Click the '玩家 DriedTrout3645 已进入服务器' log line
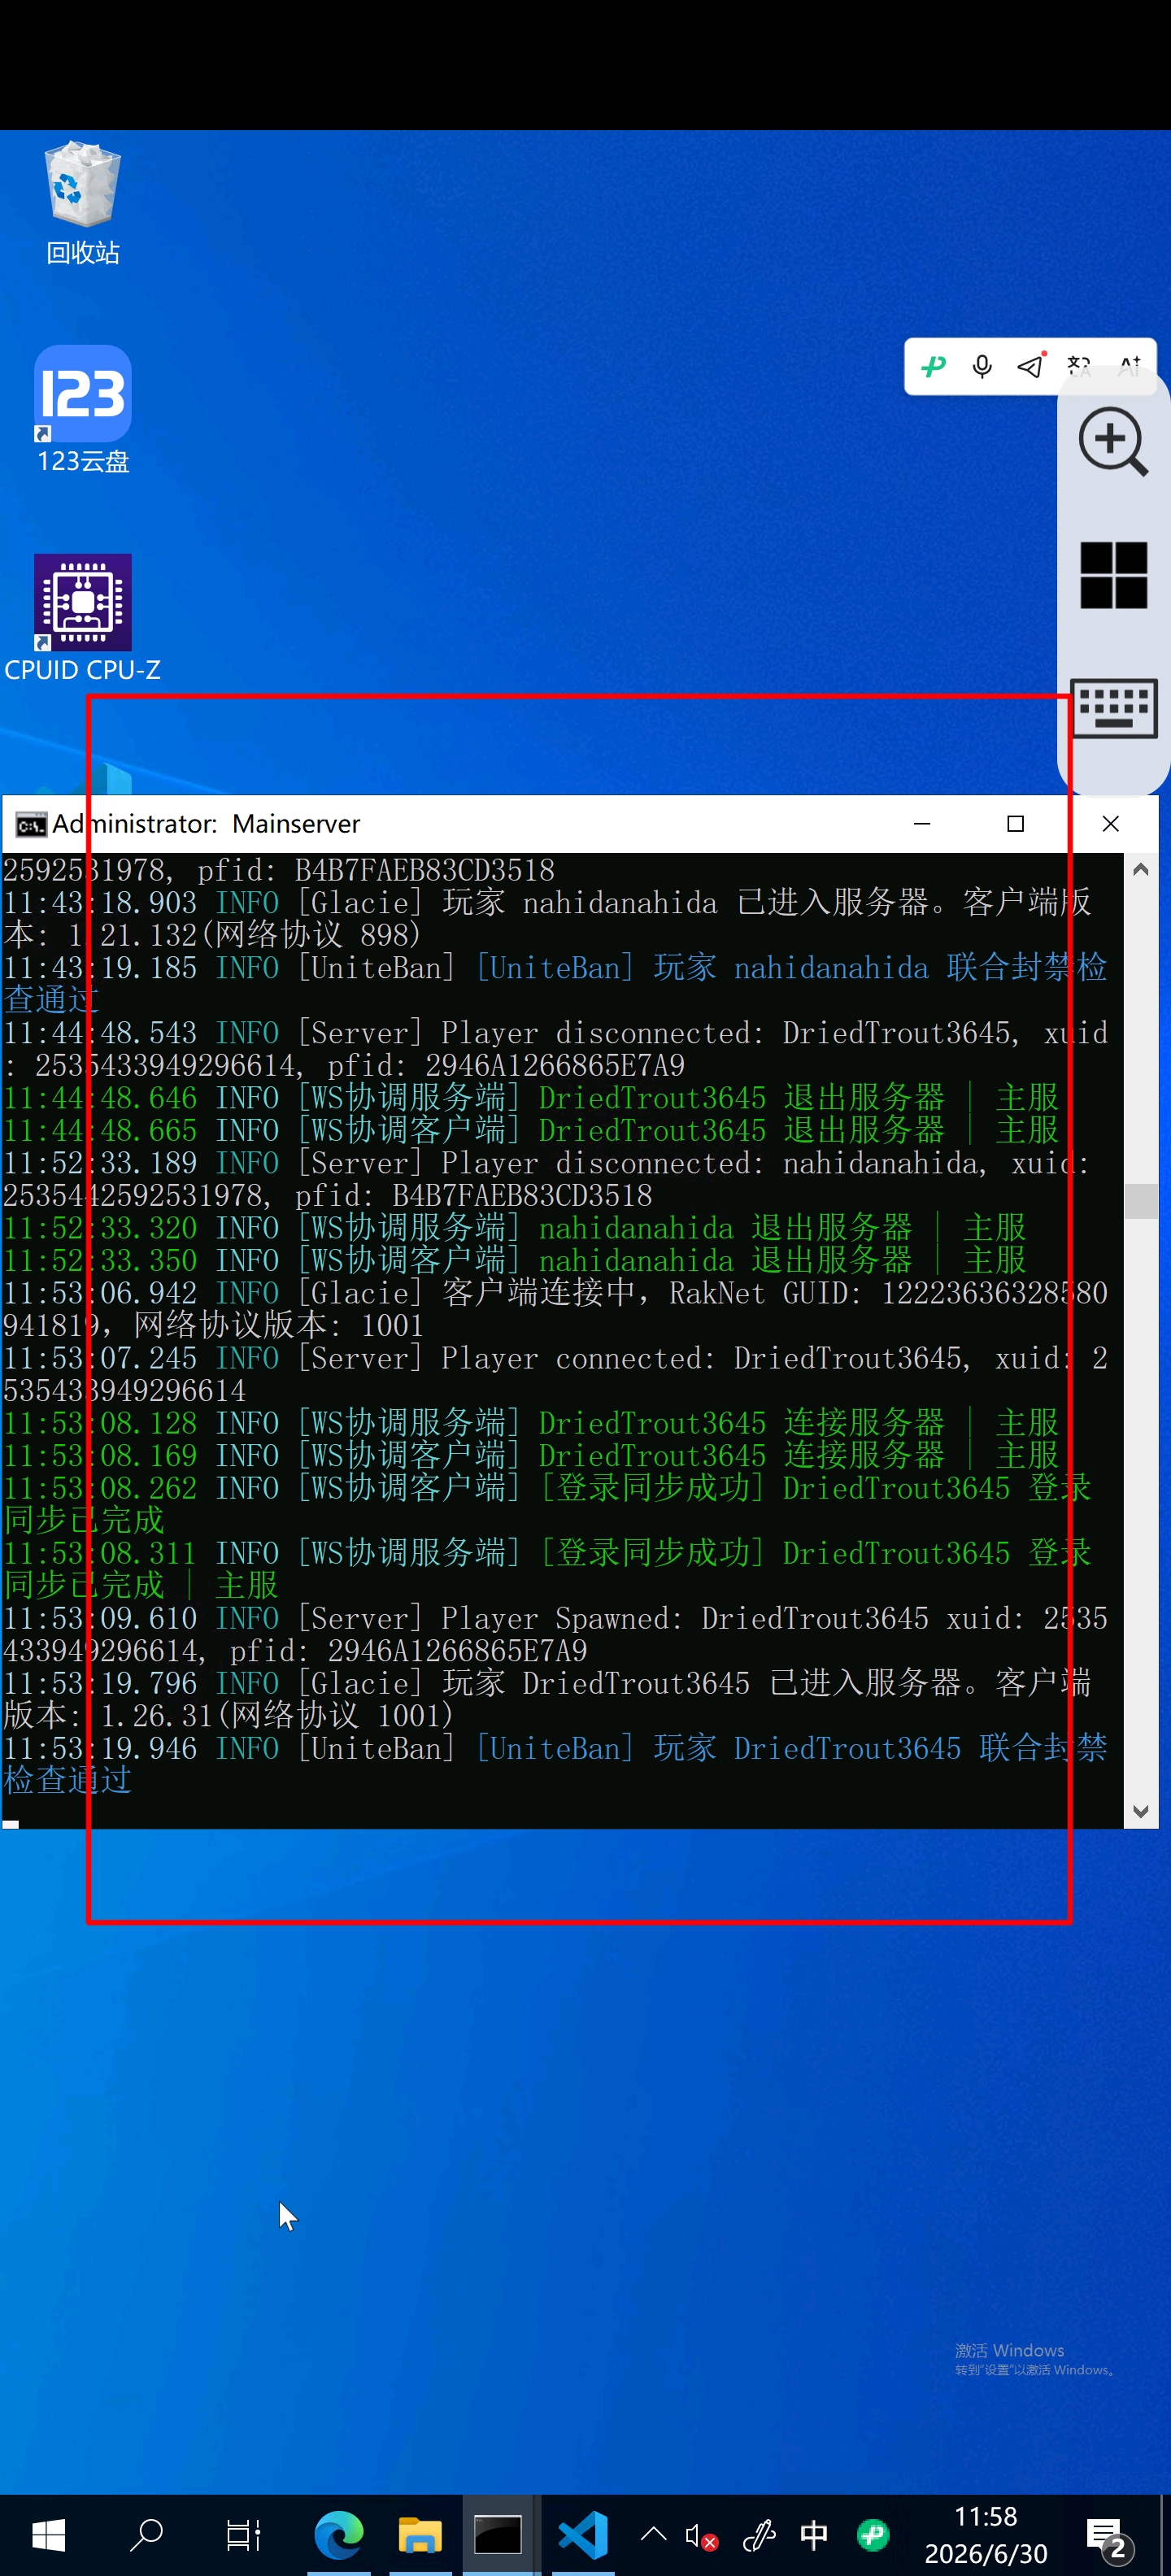The width and height of the screenshot is (1171, 2576). point(548,1699)
